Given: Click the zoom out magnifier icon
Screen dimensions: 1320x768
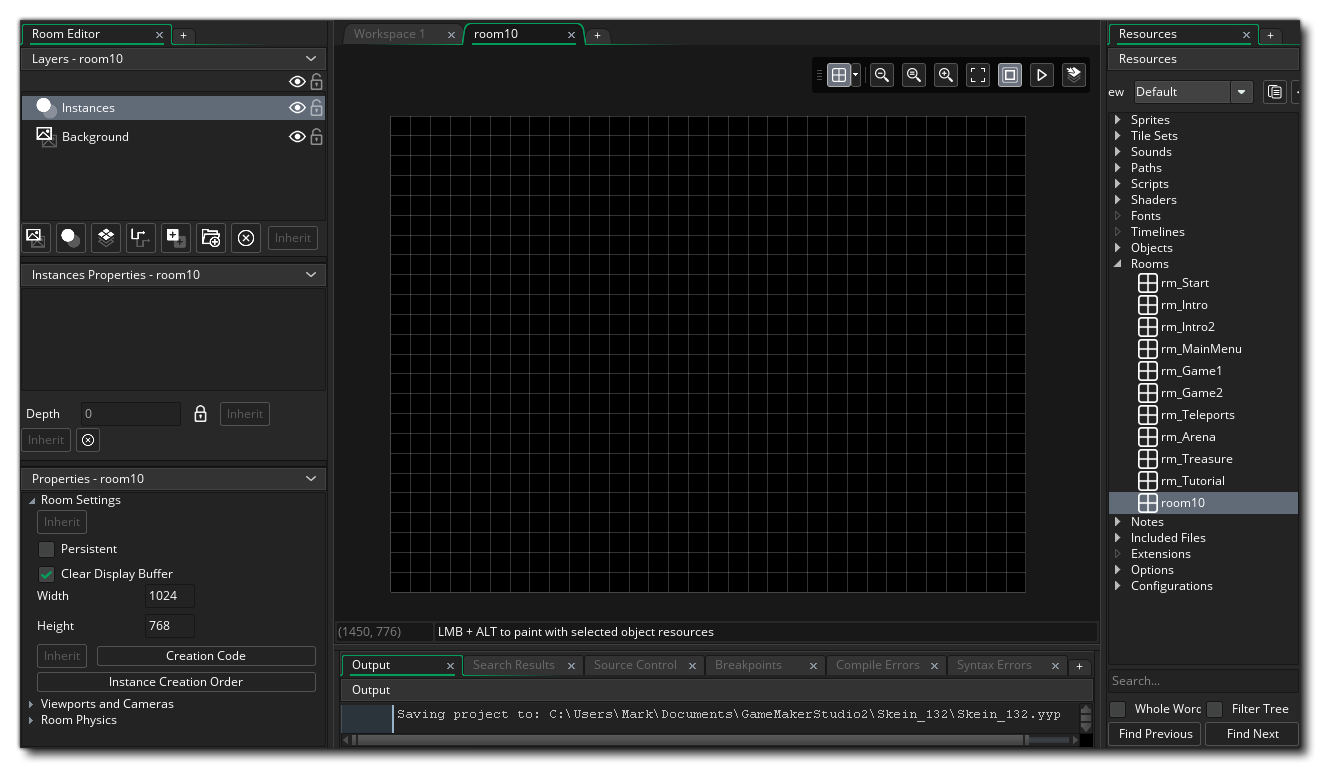Looking at the screenshot, I should (881, 75).
